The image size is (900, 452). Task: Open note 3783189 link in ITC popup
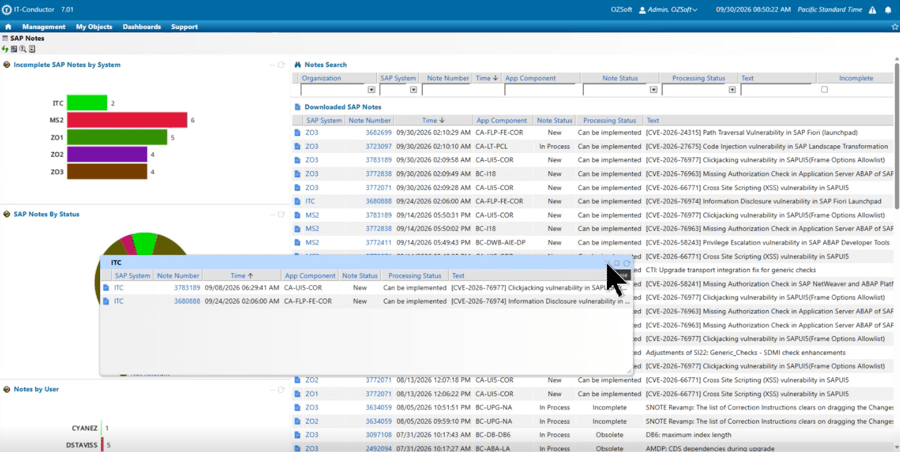click(187, 288)
